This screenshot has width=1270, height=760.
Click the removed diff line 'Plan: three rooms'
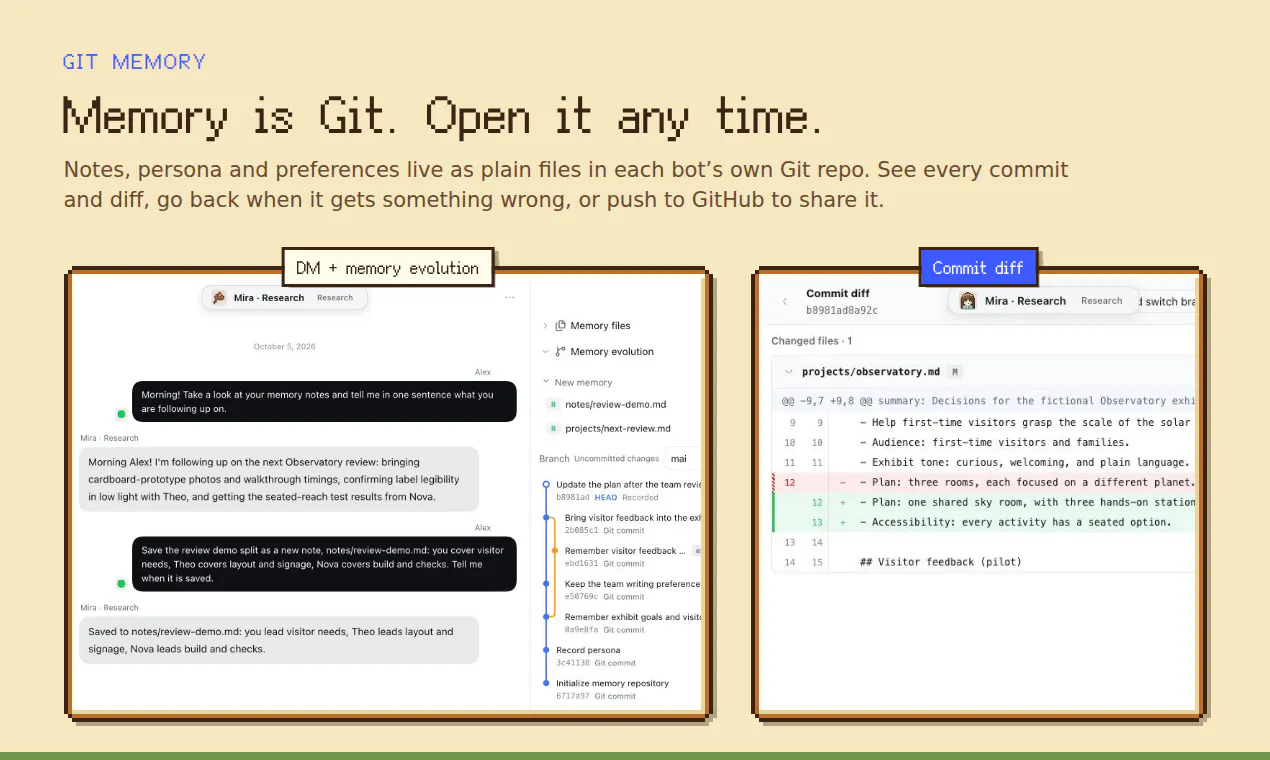(984, 482)
